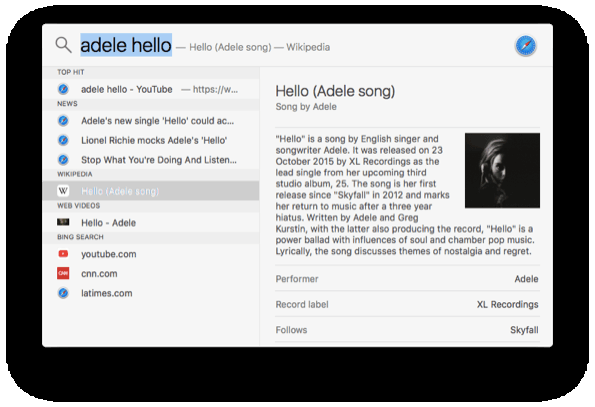595x407 pixels.
Task: Open the latimes.com Bing result
Action: (x=151, y=293)
